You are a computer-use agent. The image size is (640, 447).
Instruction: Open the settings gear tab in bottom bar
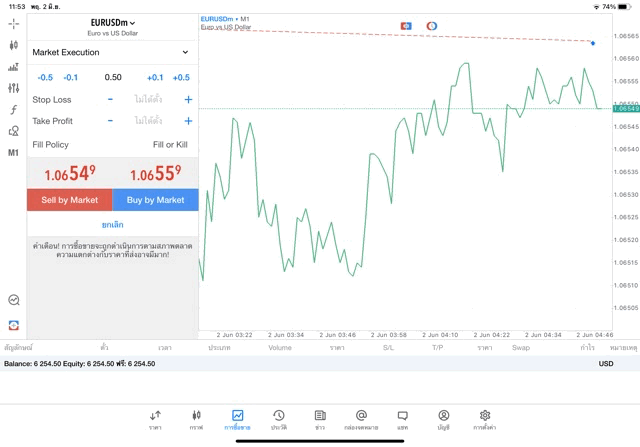(484, 420)
